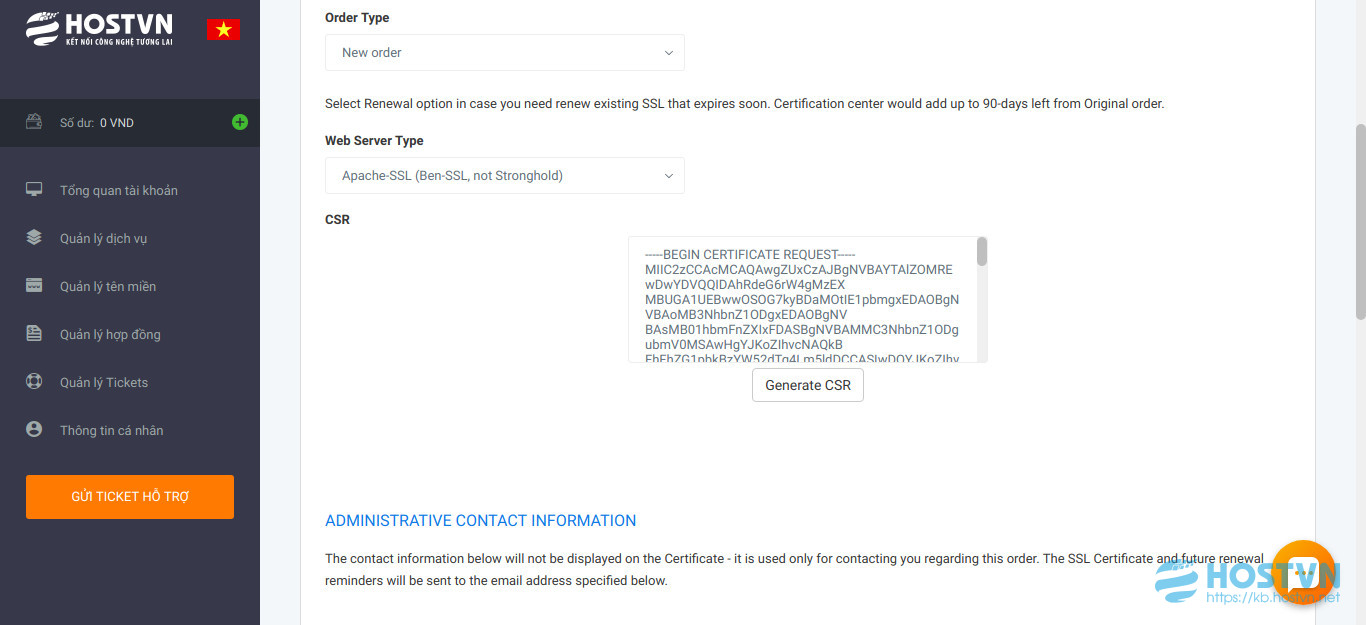The width and height of the screenshot is (1366, 625).
Task: Add funds using green plus icon
Action: tap(240, 122)
